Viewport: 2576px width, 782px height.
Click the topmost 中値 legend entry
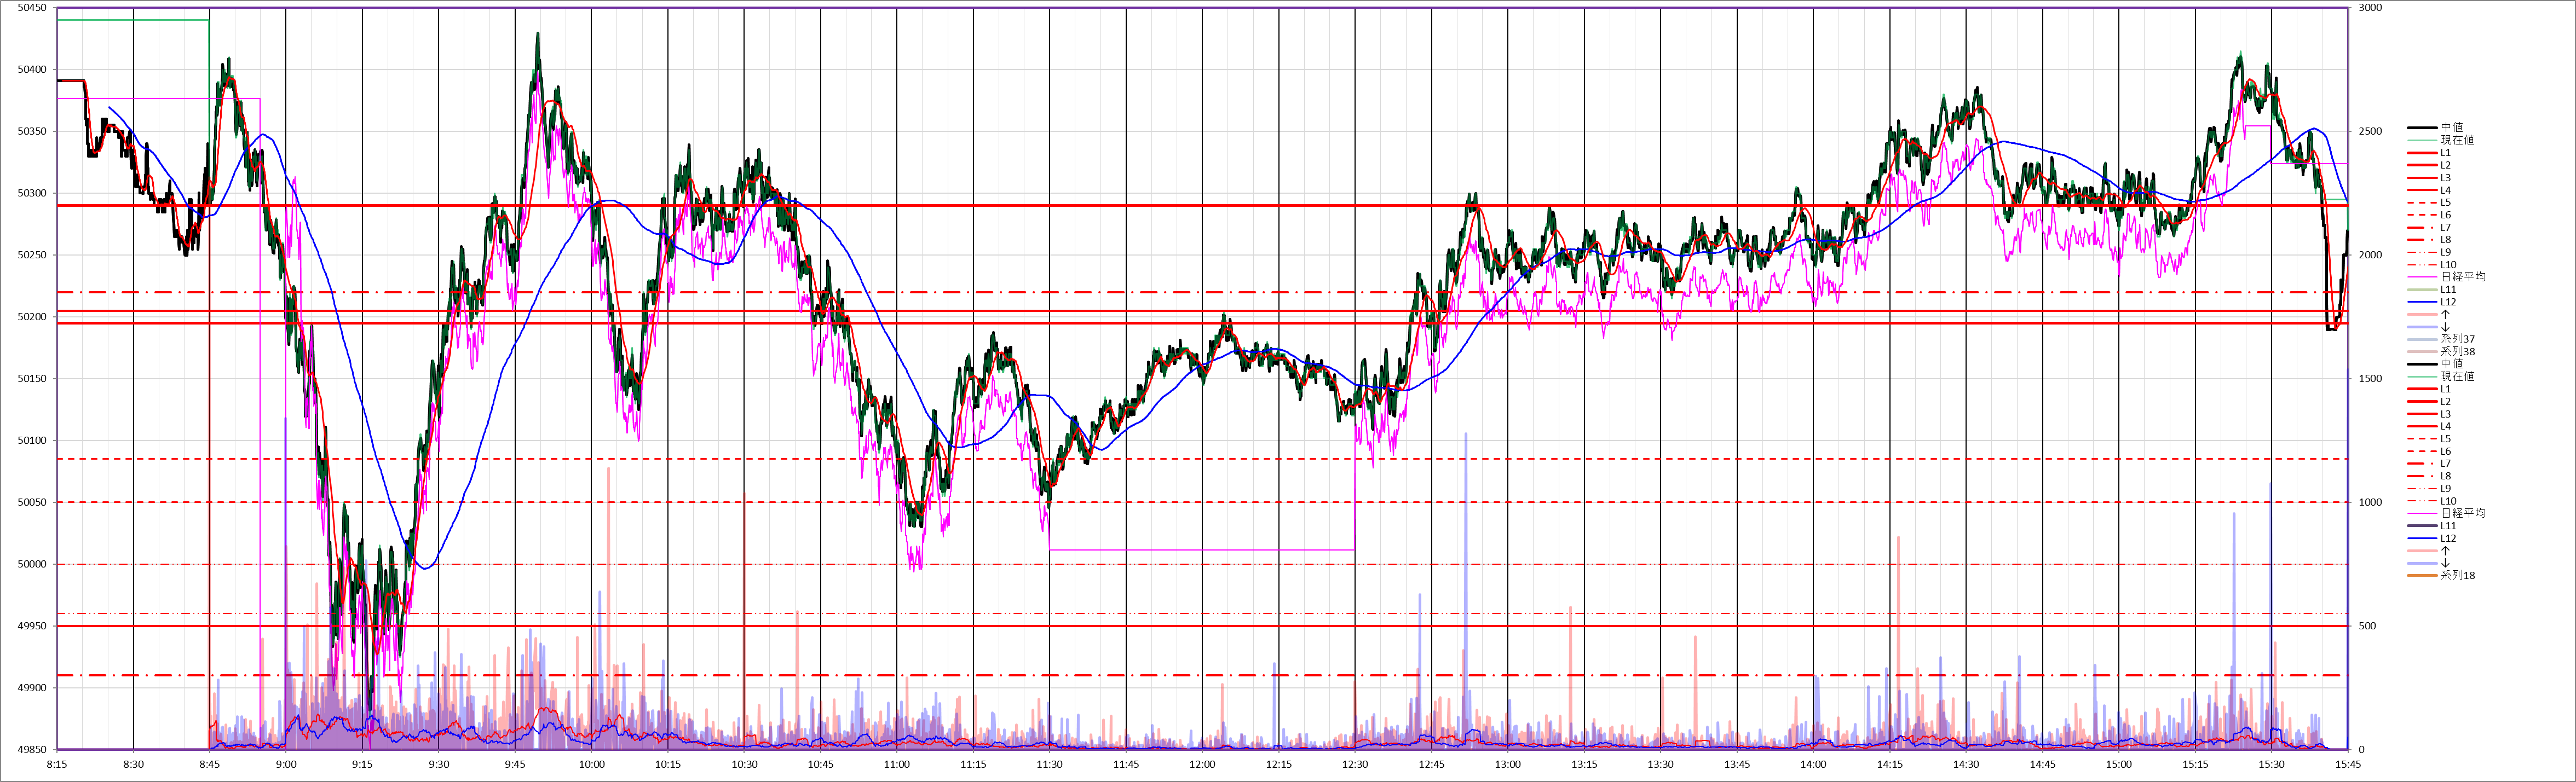click(x=2451, y=128)
